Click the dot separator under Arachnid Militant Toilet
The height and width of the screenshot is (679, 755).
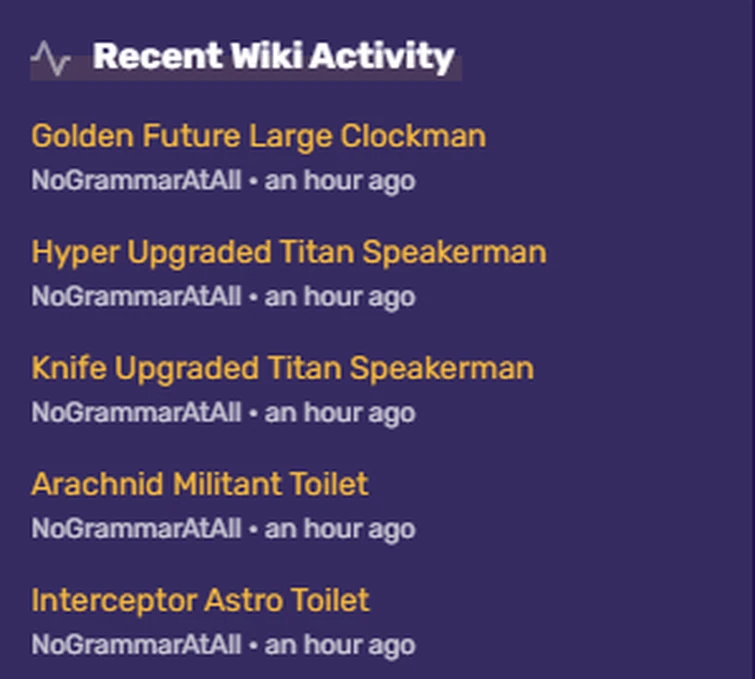pyautogui.click(x=253, y=530)
